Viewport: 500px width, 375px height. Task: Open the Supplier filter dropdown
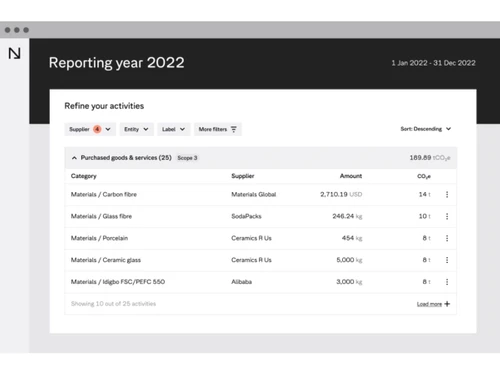90,129
